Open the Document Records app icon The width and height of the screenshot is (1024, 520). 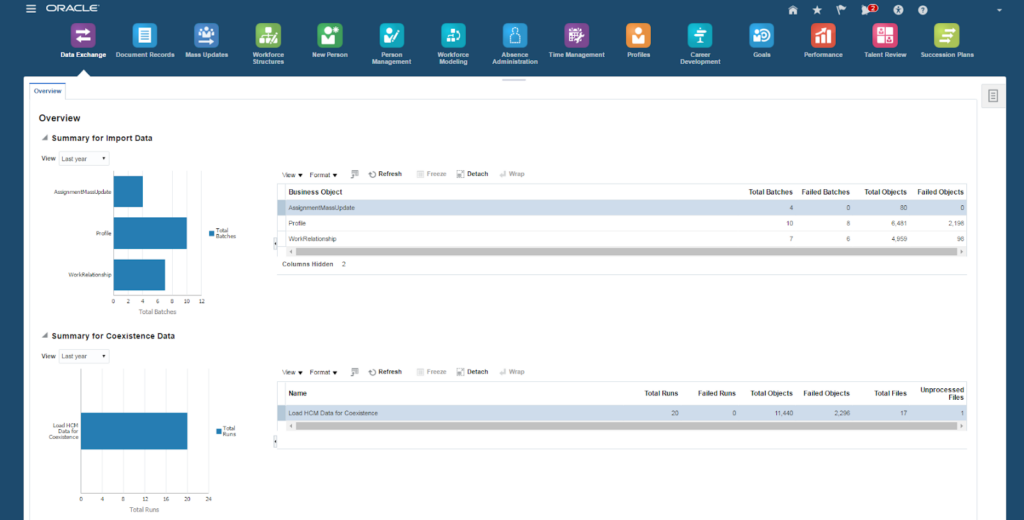(x=145, y=36)
